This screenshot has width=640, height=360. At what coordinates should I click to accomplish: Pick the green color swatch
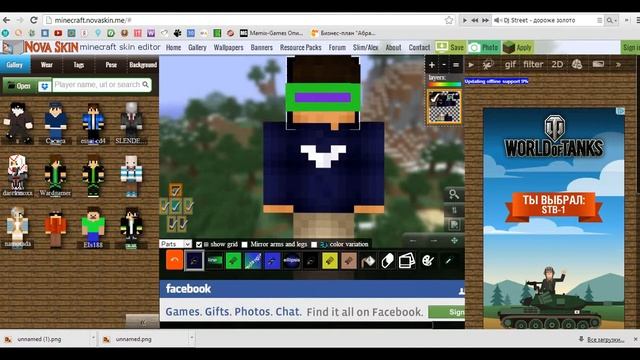pos(233,260)
